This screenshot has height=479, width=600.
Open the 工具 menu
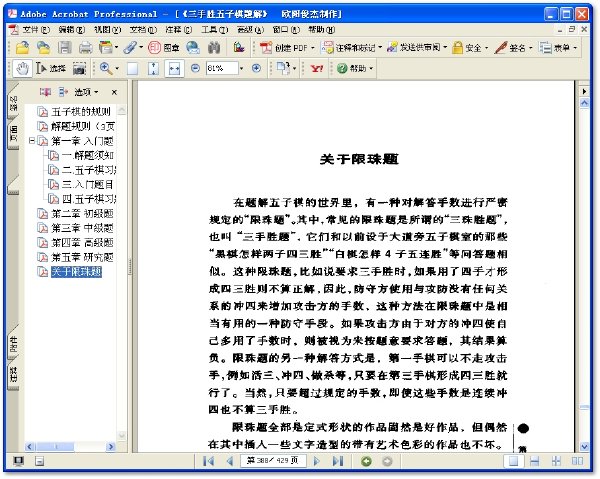pyautogui.click(x=215, y=29)
